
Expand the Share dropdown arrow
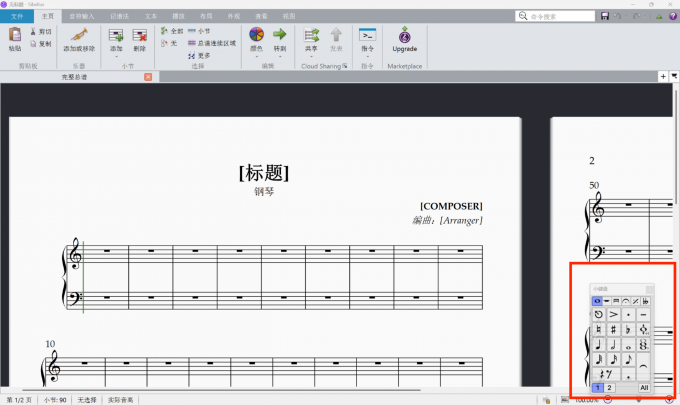311,56
